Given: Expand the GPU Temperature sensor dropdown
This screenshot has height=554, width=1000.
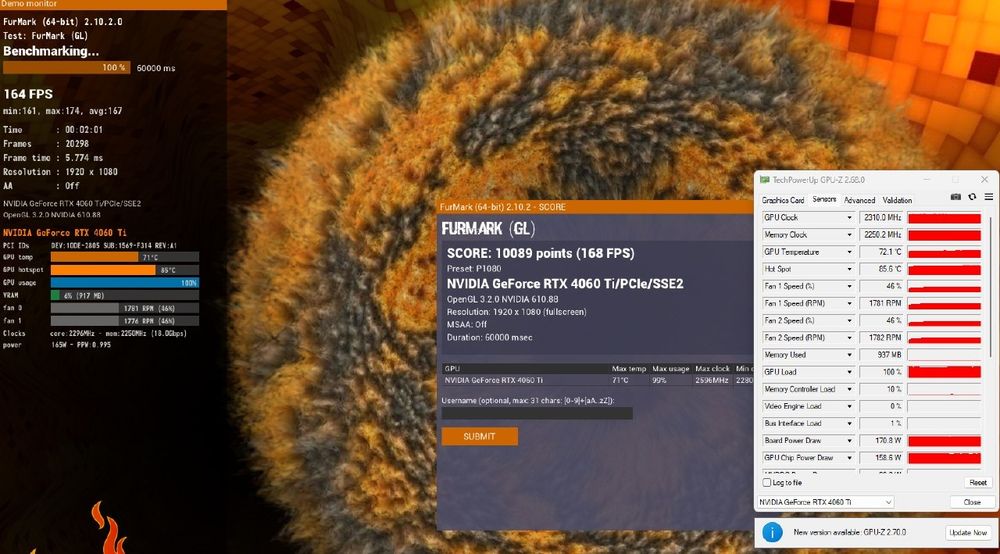Looking at the screenshot, I should point(849,252).
